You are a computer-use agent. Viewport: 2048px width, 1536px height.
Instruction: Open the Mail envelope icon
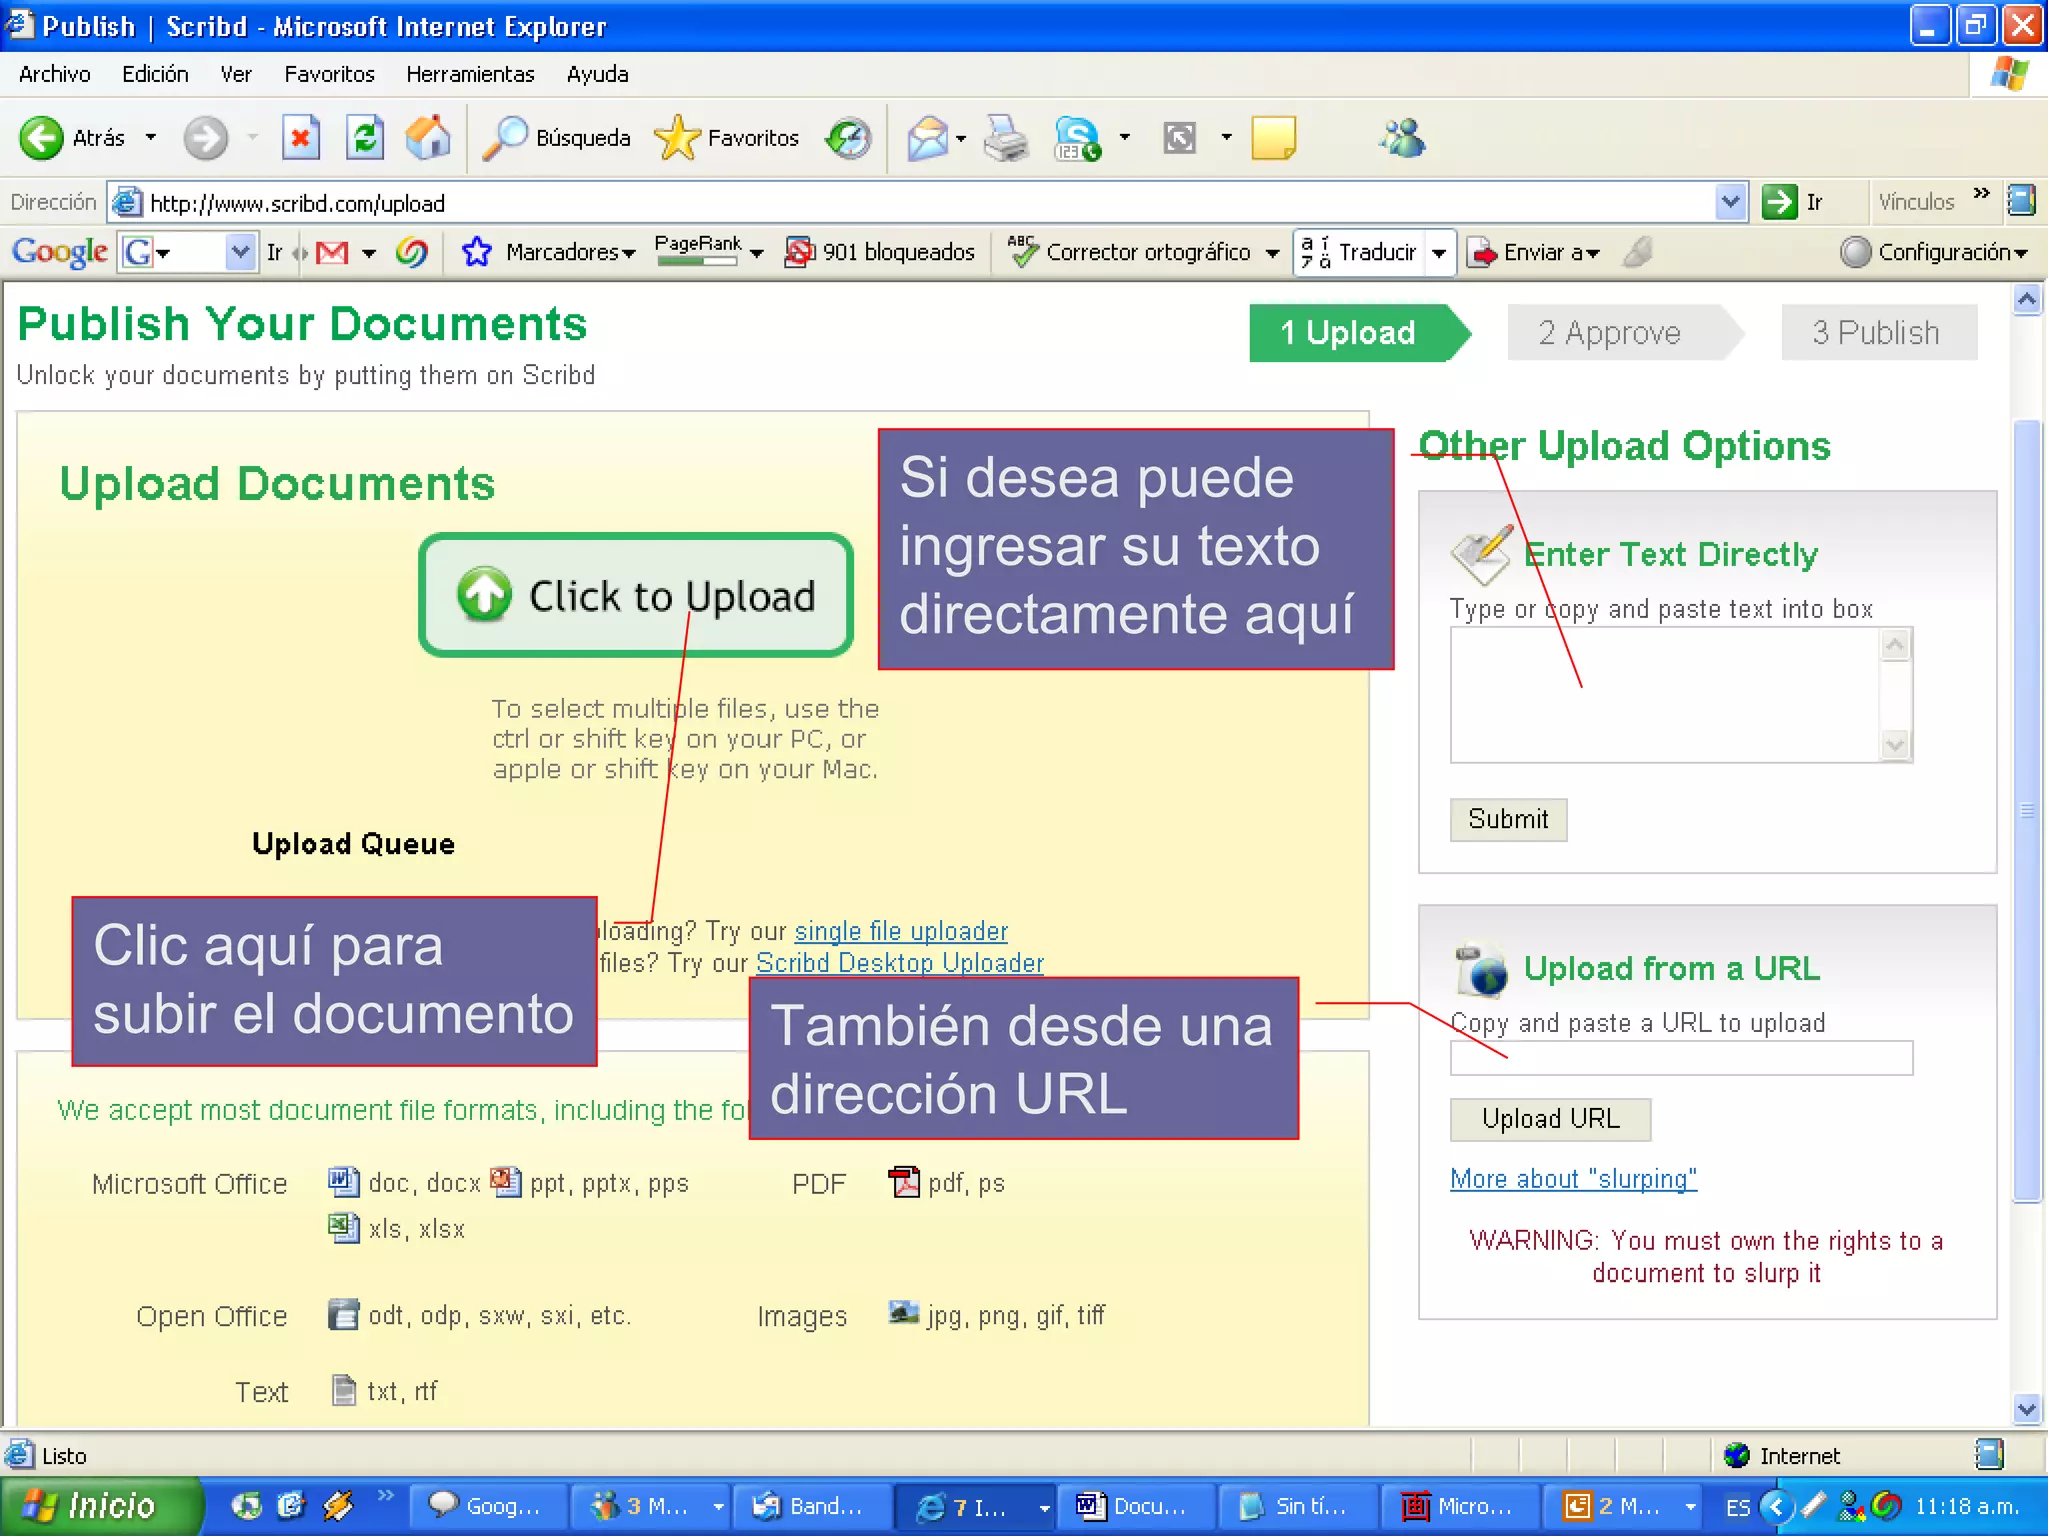click(927, 138)
